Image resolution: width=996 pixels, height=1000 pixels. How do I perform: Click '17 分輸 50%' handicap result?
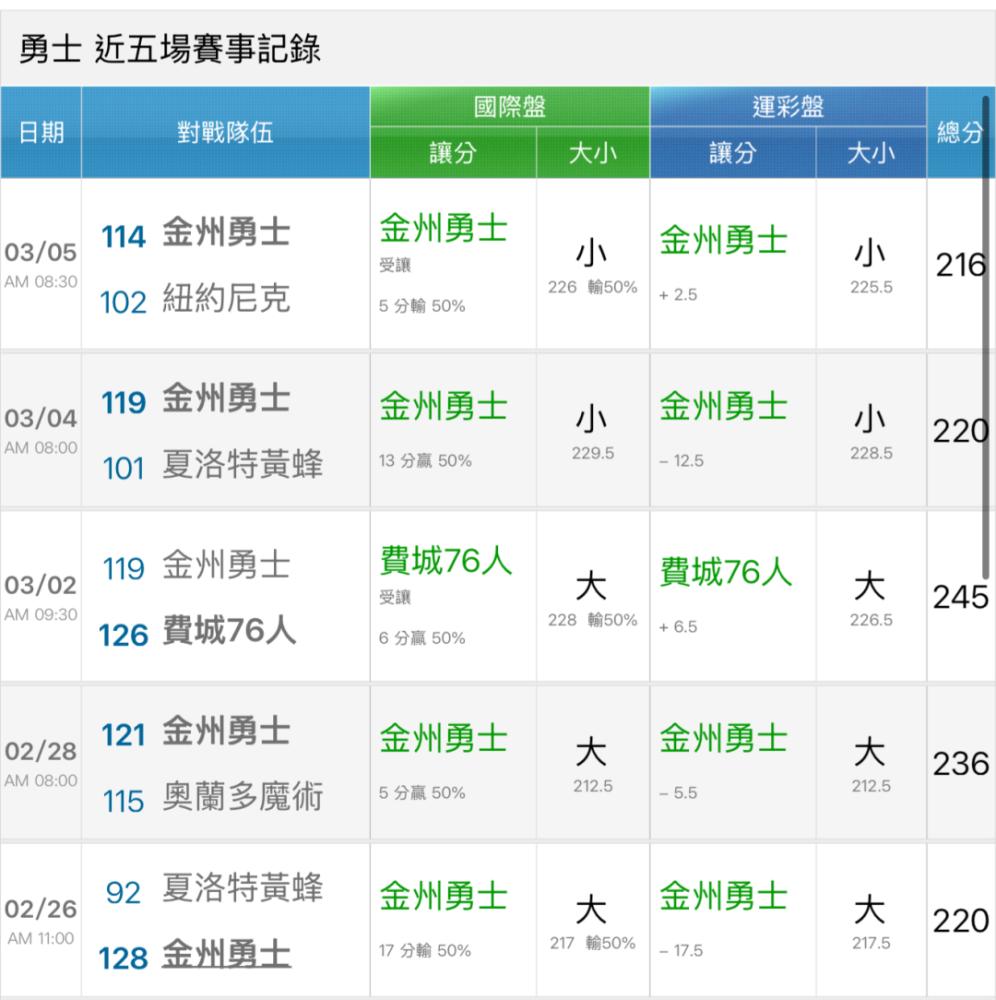[425, 951]
